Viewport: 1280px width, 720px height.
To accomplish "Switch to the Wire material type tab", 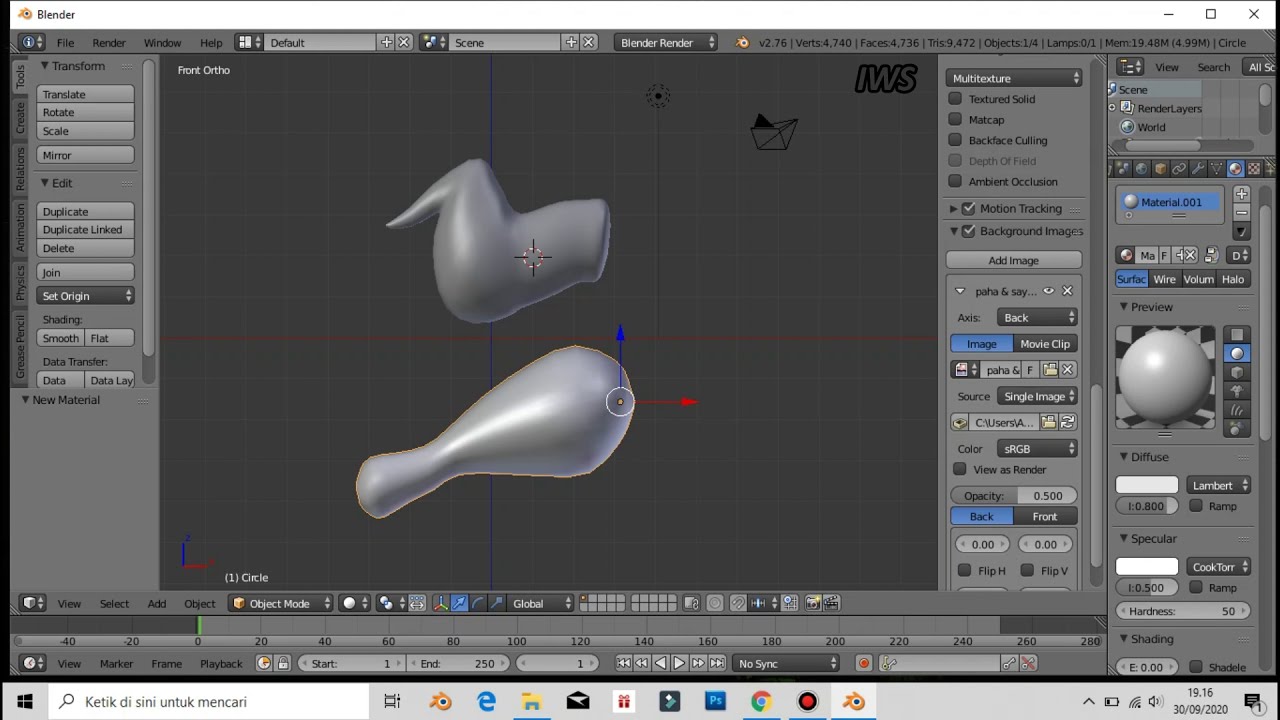I will 1164,279.
